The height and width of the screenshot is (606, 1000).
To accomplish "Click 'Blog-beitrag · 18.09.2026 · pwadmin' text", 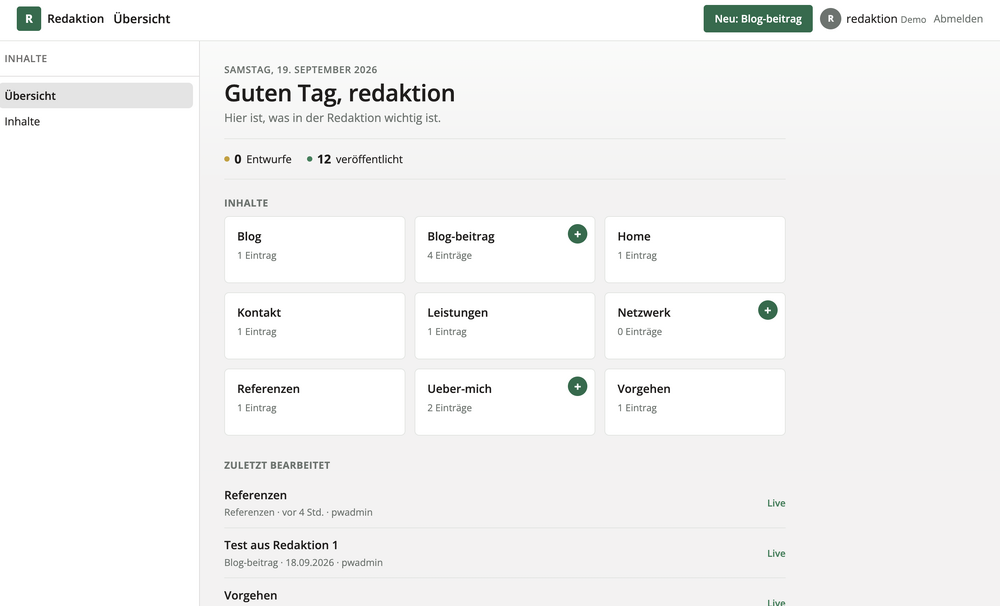I will point(304,563).
